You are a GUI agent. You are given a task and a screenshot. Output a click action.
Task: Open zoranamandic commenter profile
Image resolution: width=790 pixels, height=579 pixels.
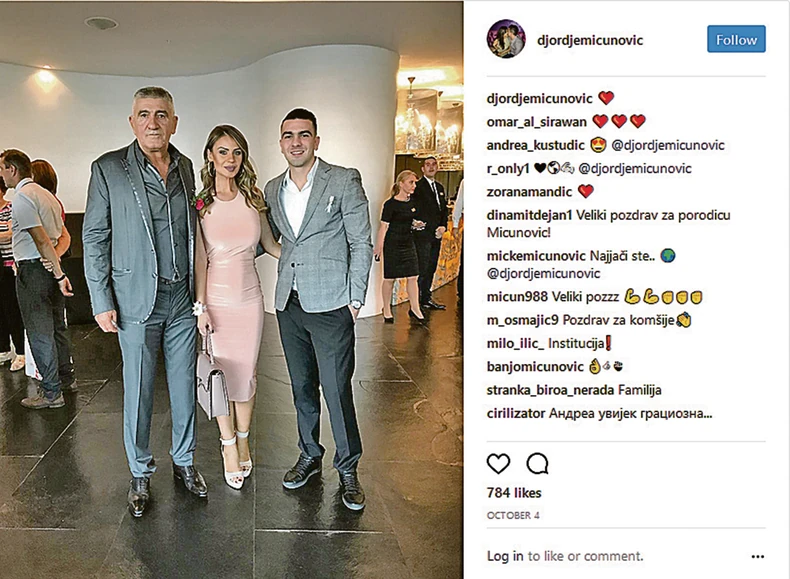[x=530, y=192]
